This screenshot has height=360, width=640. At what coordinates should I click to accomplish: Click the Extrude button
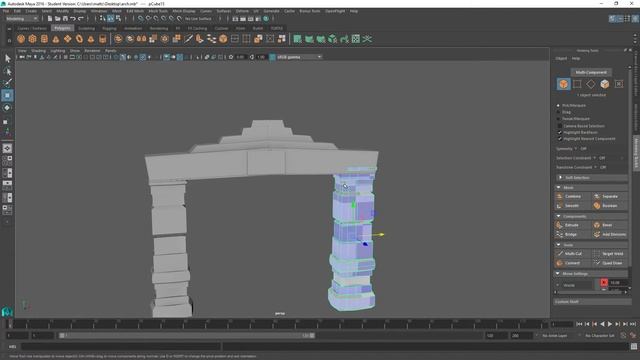573,225
